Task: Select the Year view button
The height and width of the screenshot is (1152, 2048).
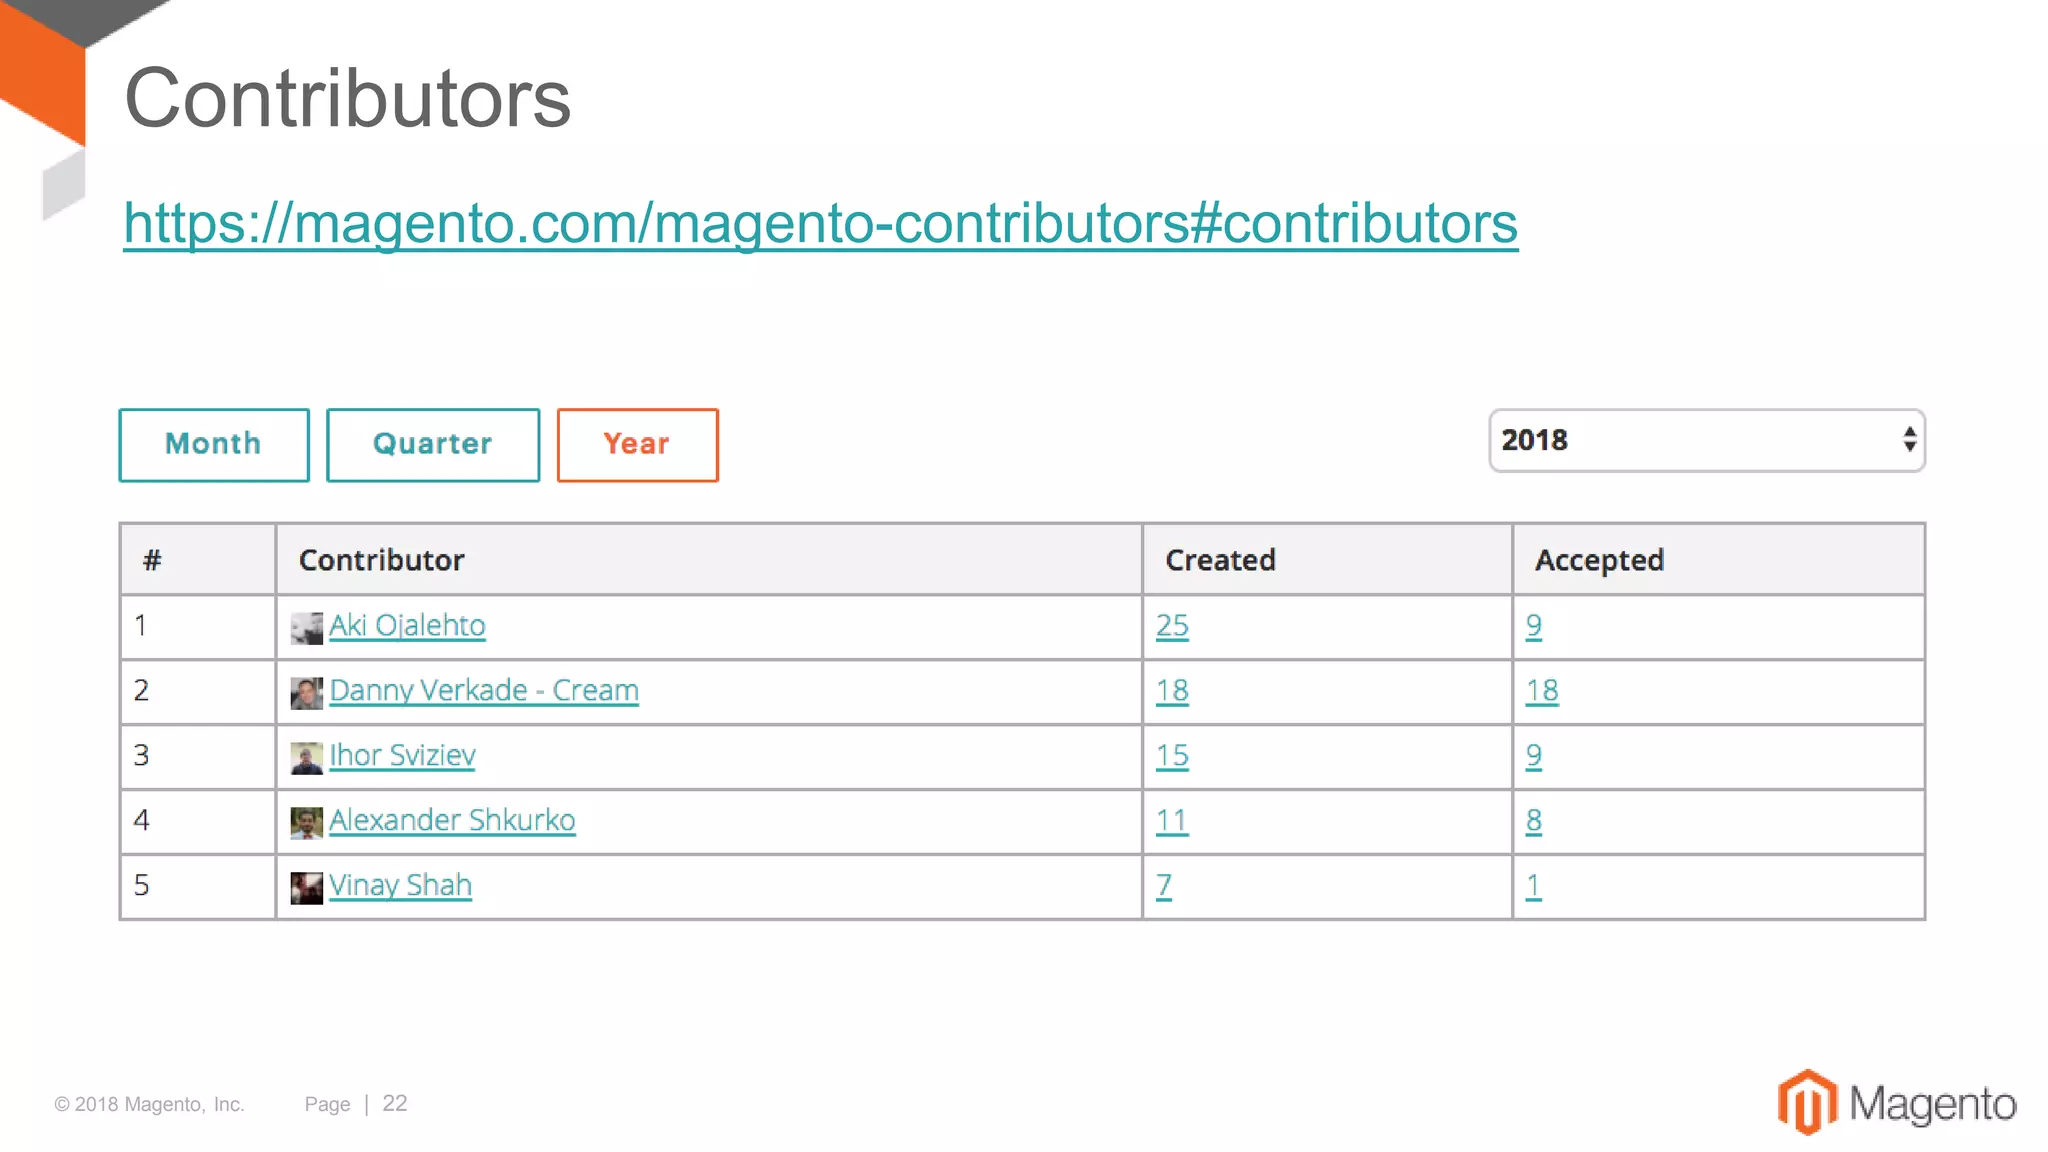Action: pyautogui.click(x=637, y=445)
